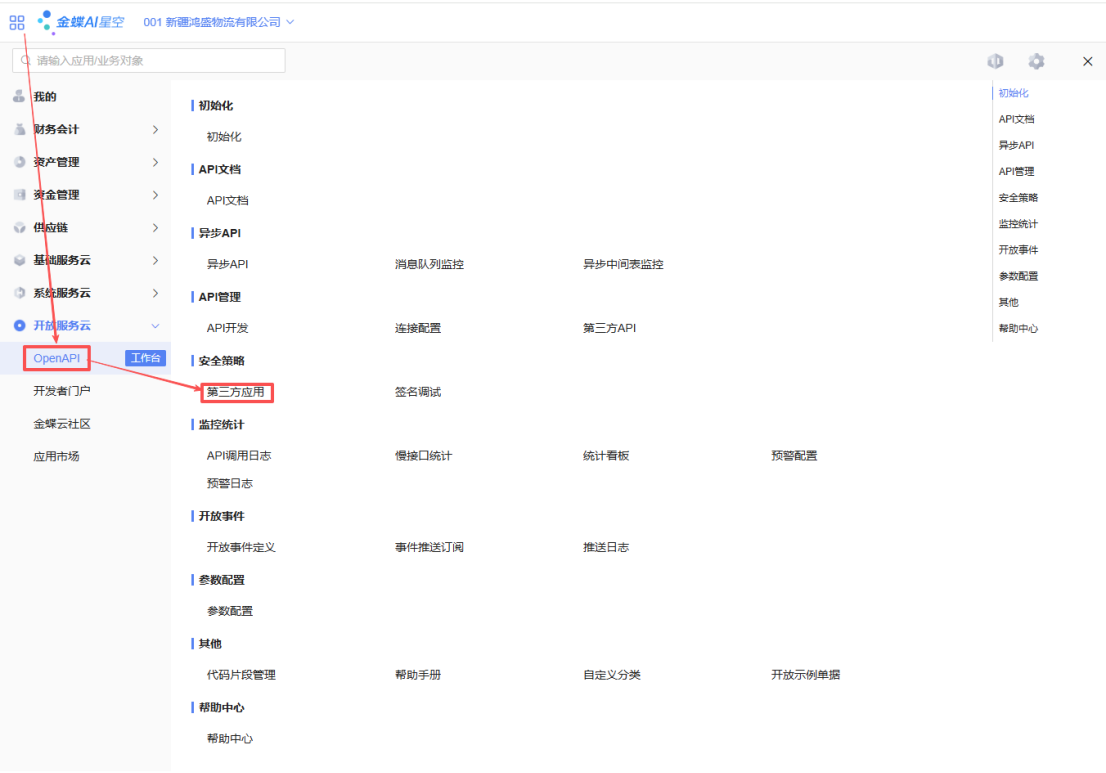The width and height of the screenshot is (1106, 773).
Task: Close the menu panel with X
Action: point(1088,62)
